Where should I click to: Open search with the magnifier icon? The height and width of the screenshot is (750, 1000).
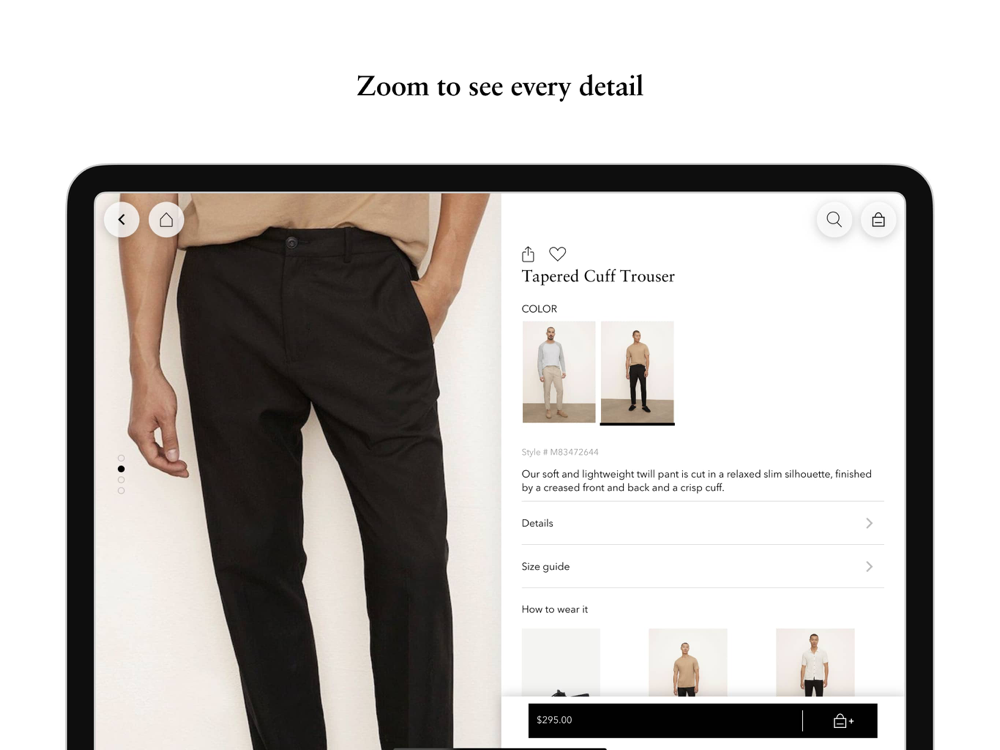click(x=834, y=219)
